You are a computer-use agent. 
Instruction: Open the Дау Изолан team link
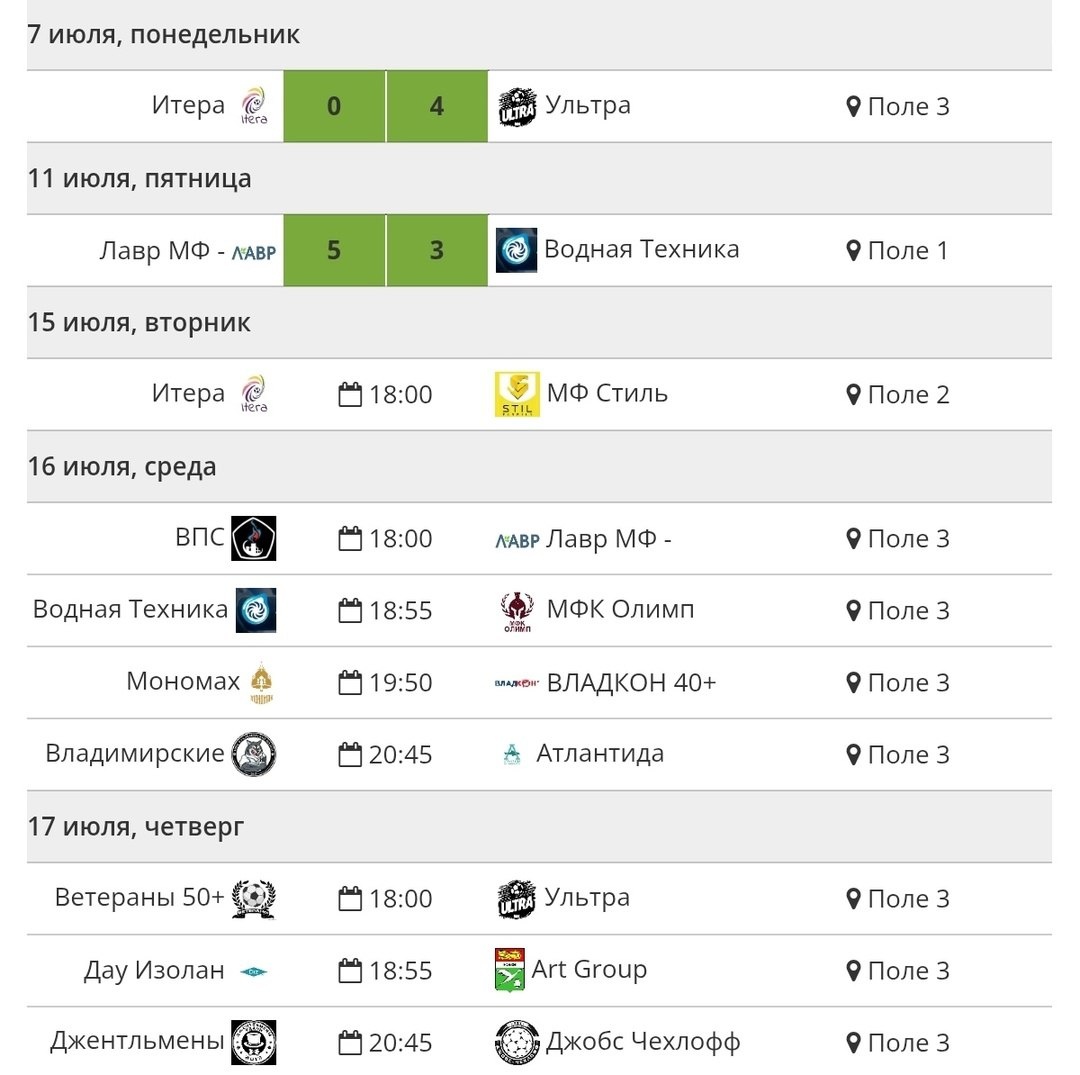click(x=154, y=970)
